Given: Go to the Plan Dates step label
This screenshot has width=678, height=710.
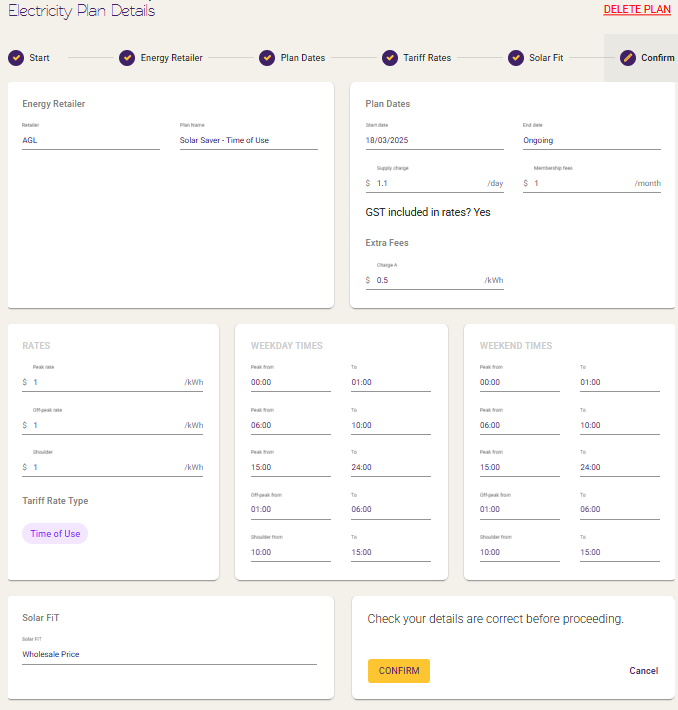Looking at the screenshot, I should 303,58.
